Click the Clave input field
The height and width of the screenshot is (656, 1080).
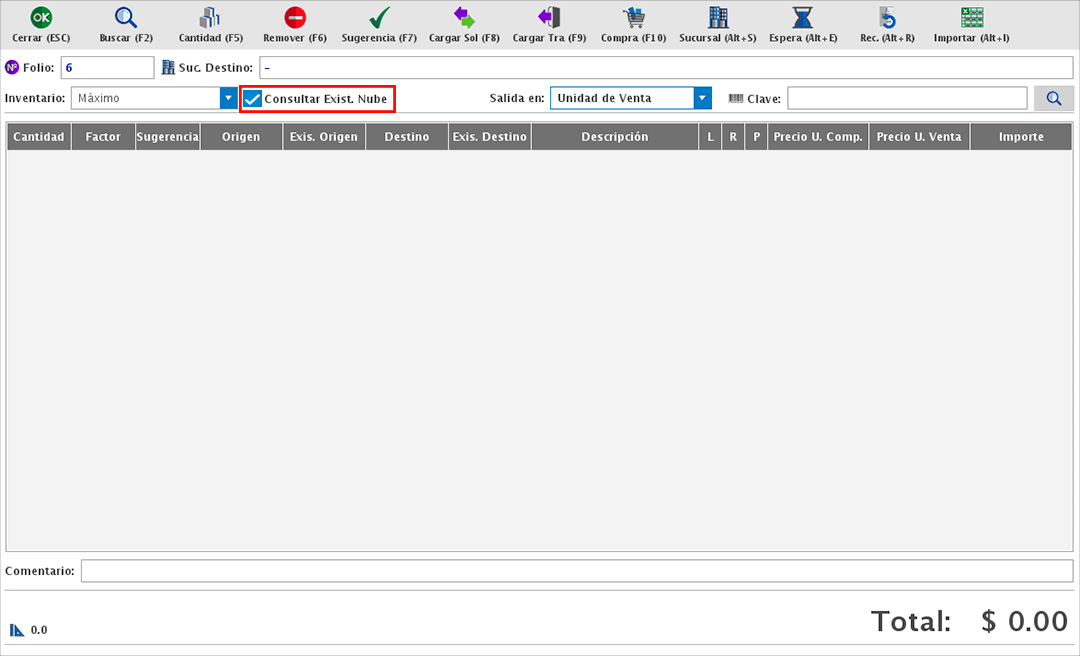[906, 98]
